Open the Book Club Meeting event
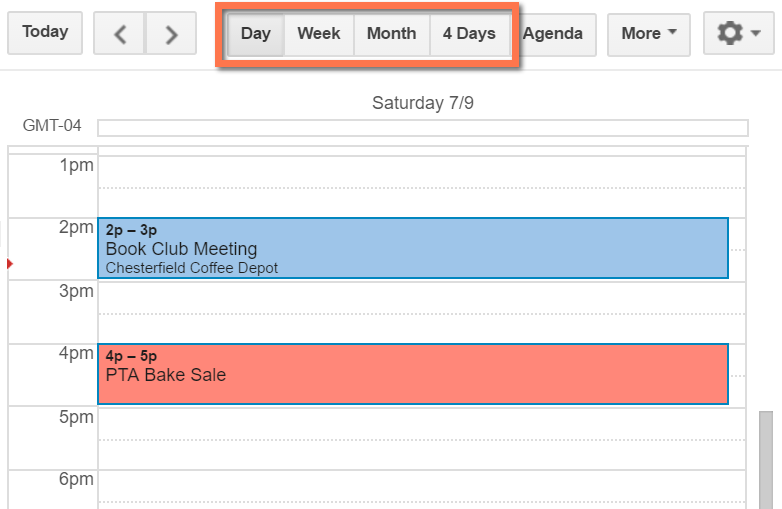 [x=412, y=248]
